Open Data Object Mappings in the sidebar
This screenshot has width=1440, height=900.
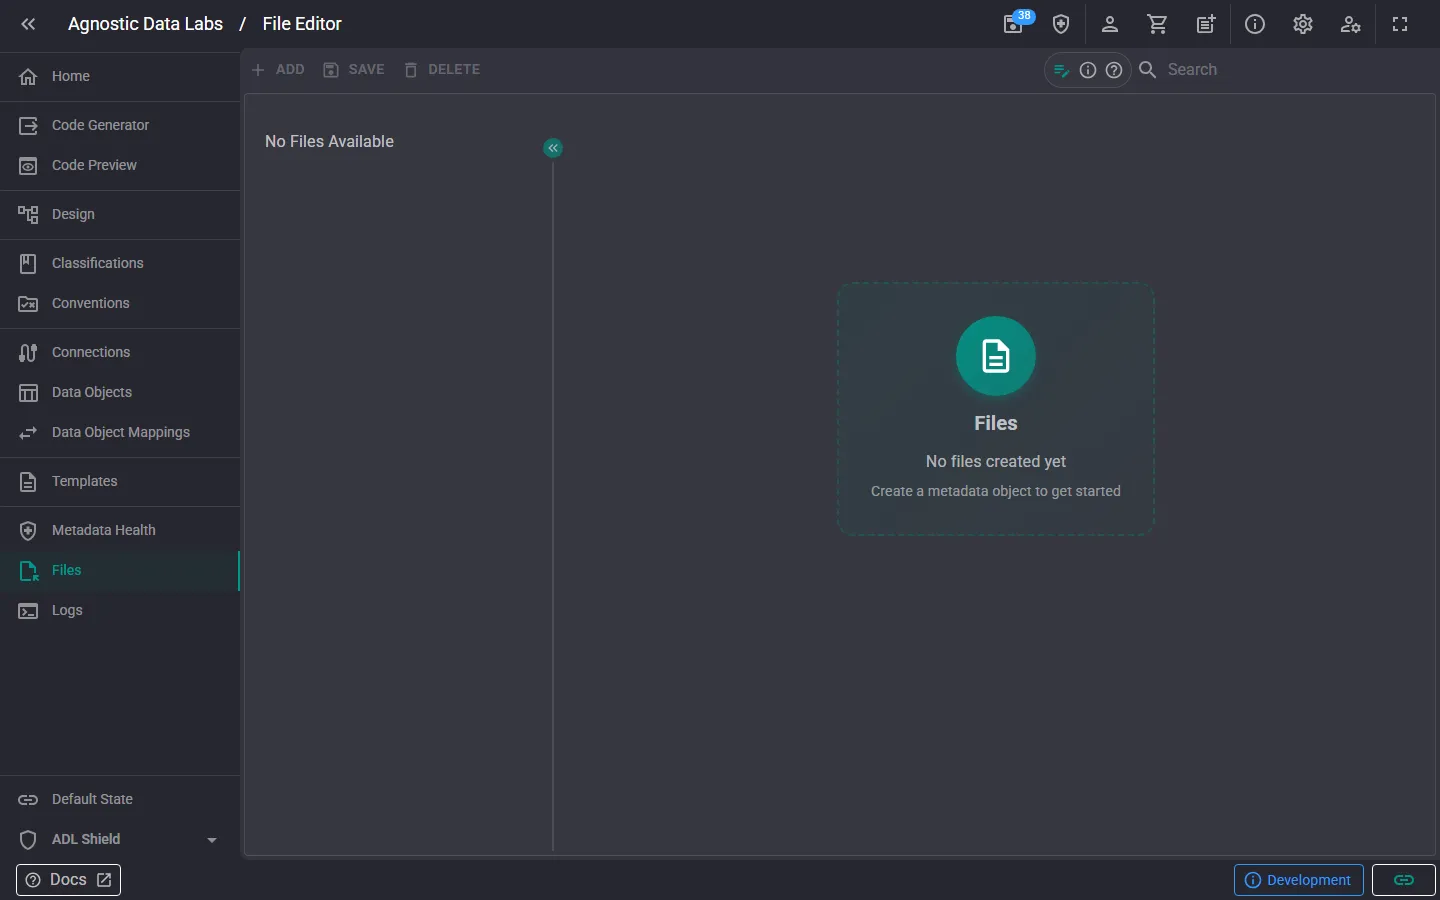click(120, 432)
